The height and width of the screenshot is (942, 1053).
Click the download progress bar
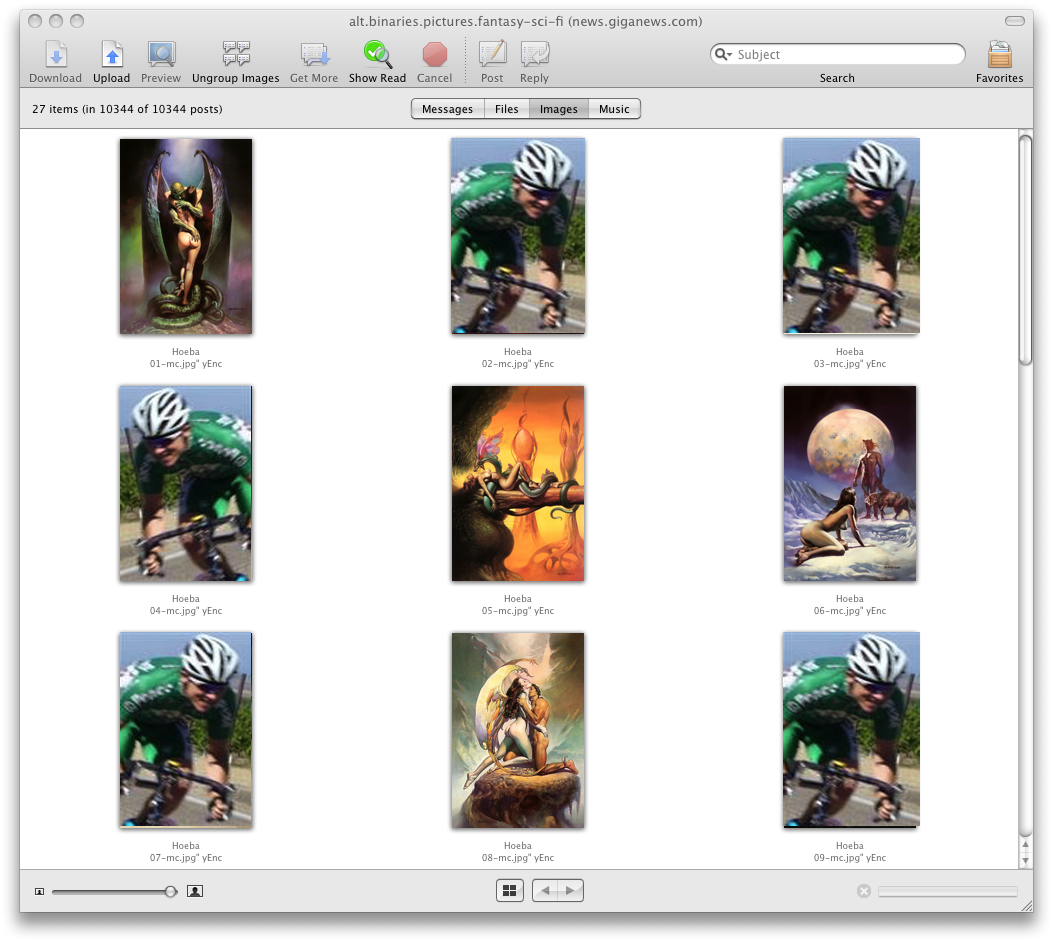point(948,892)
